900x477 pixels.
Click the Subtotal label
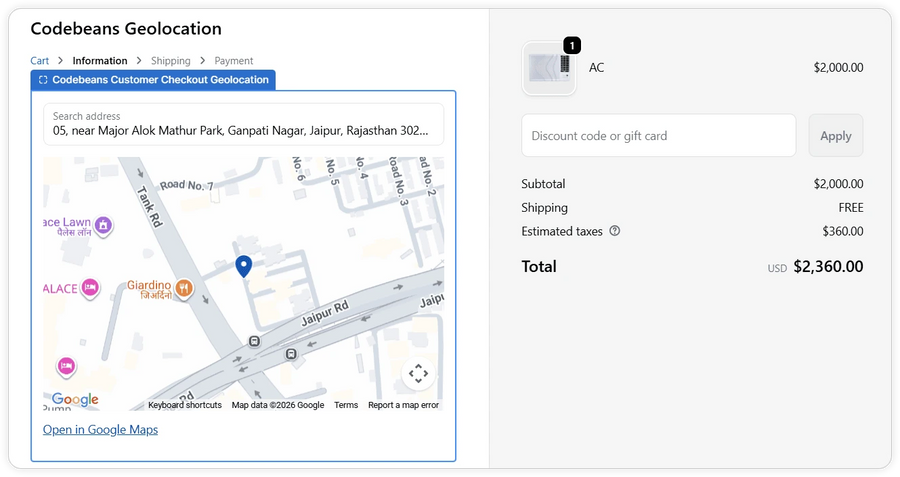(543, 184)
